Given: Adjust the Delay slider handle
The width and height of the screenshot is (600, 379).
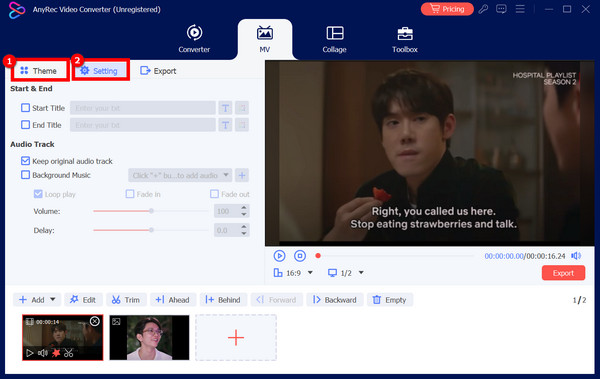Looking at the screenshot, I should click(x=152, y=230).
